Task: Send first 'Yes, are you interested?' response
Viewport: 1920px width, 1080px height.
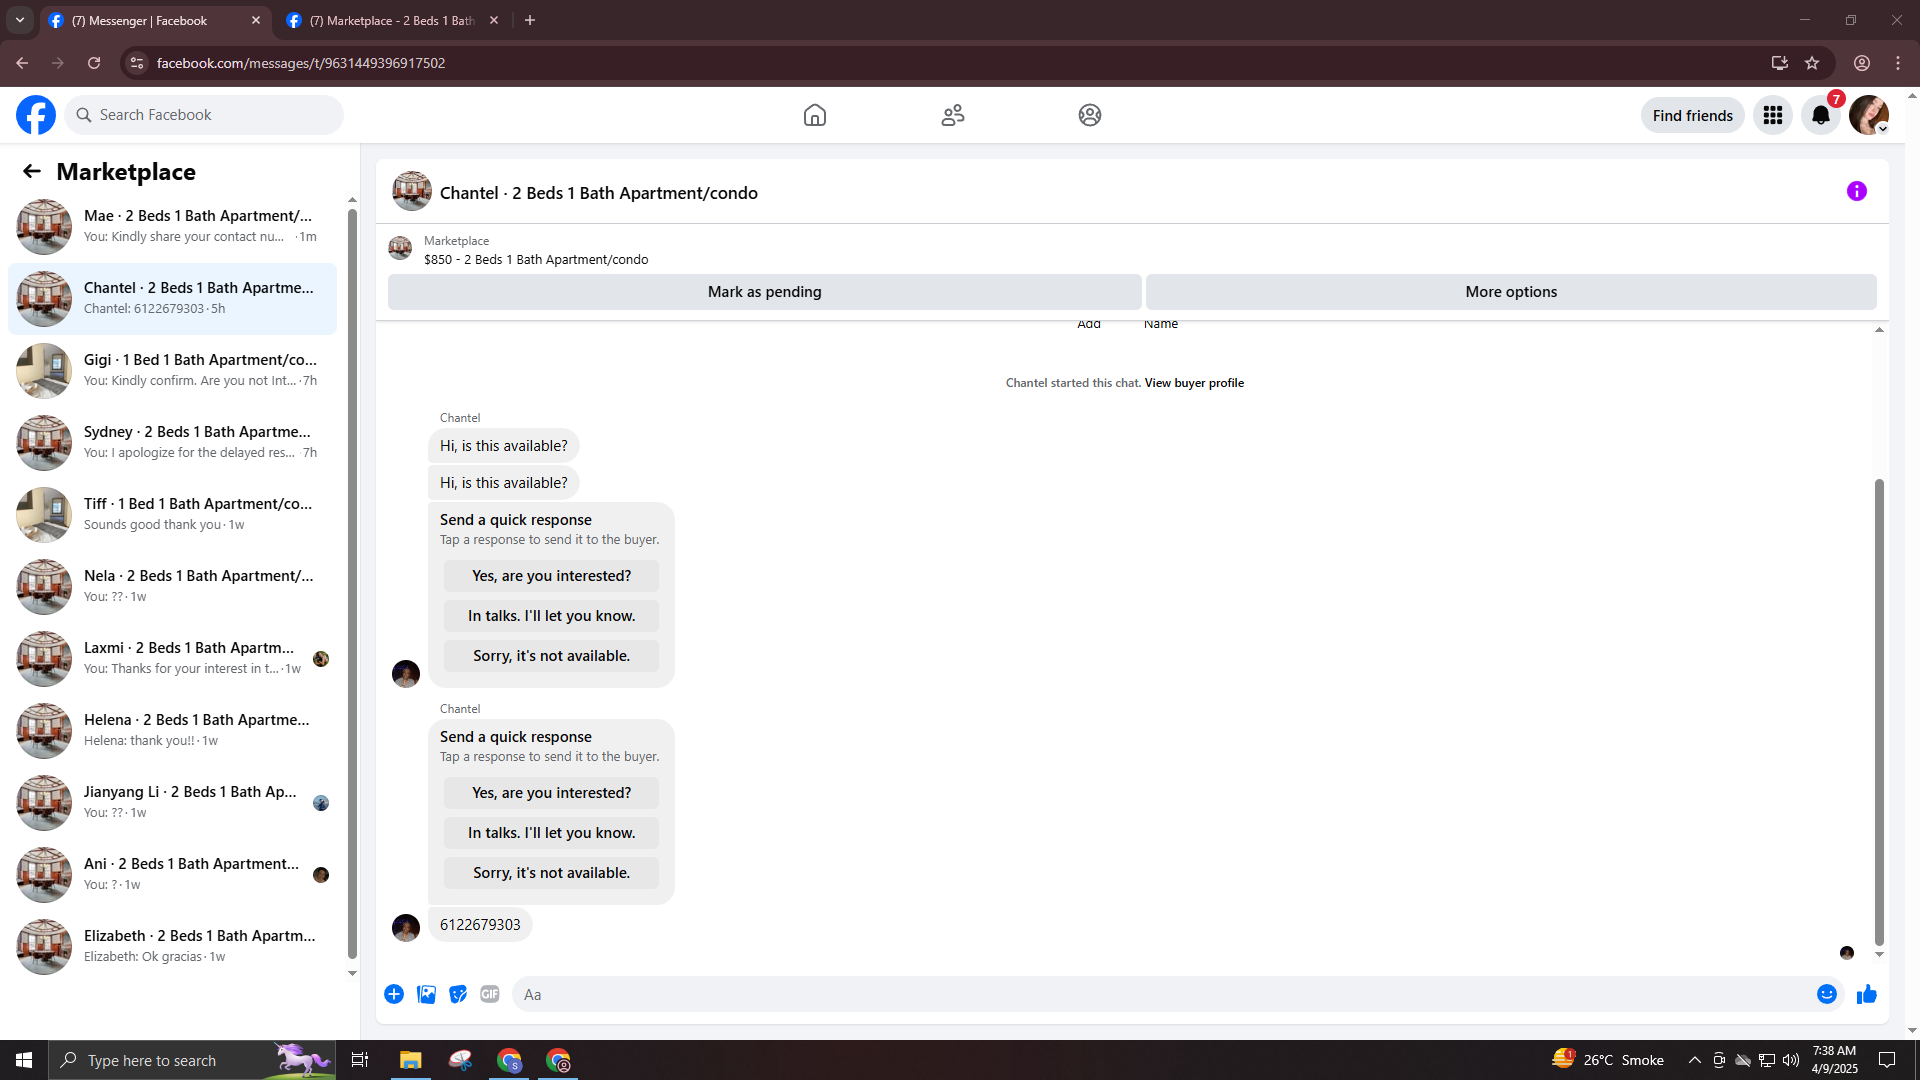Action: point(552,576)
